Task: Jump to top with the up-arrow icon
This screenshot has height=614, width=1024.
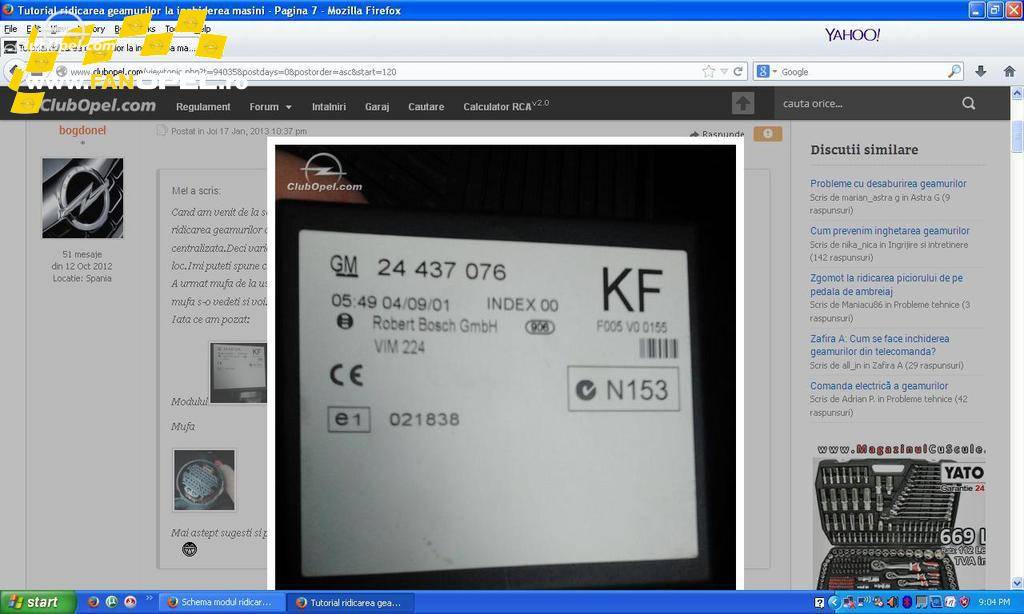Action: pos(743,103)
